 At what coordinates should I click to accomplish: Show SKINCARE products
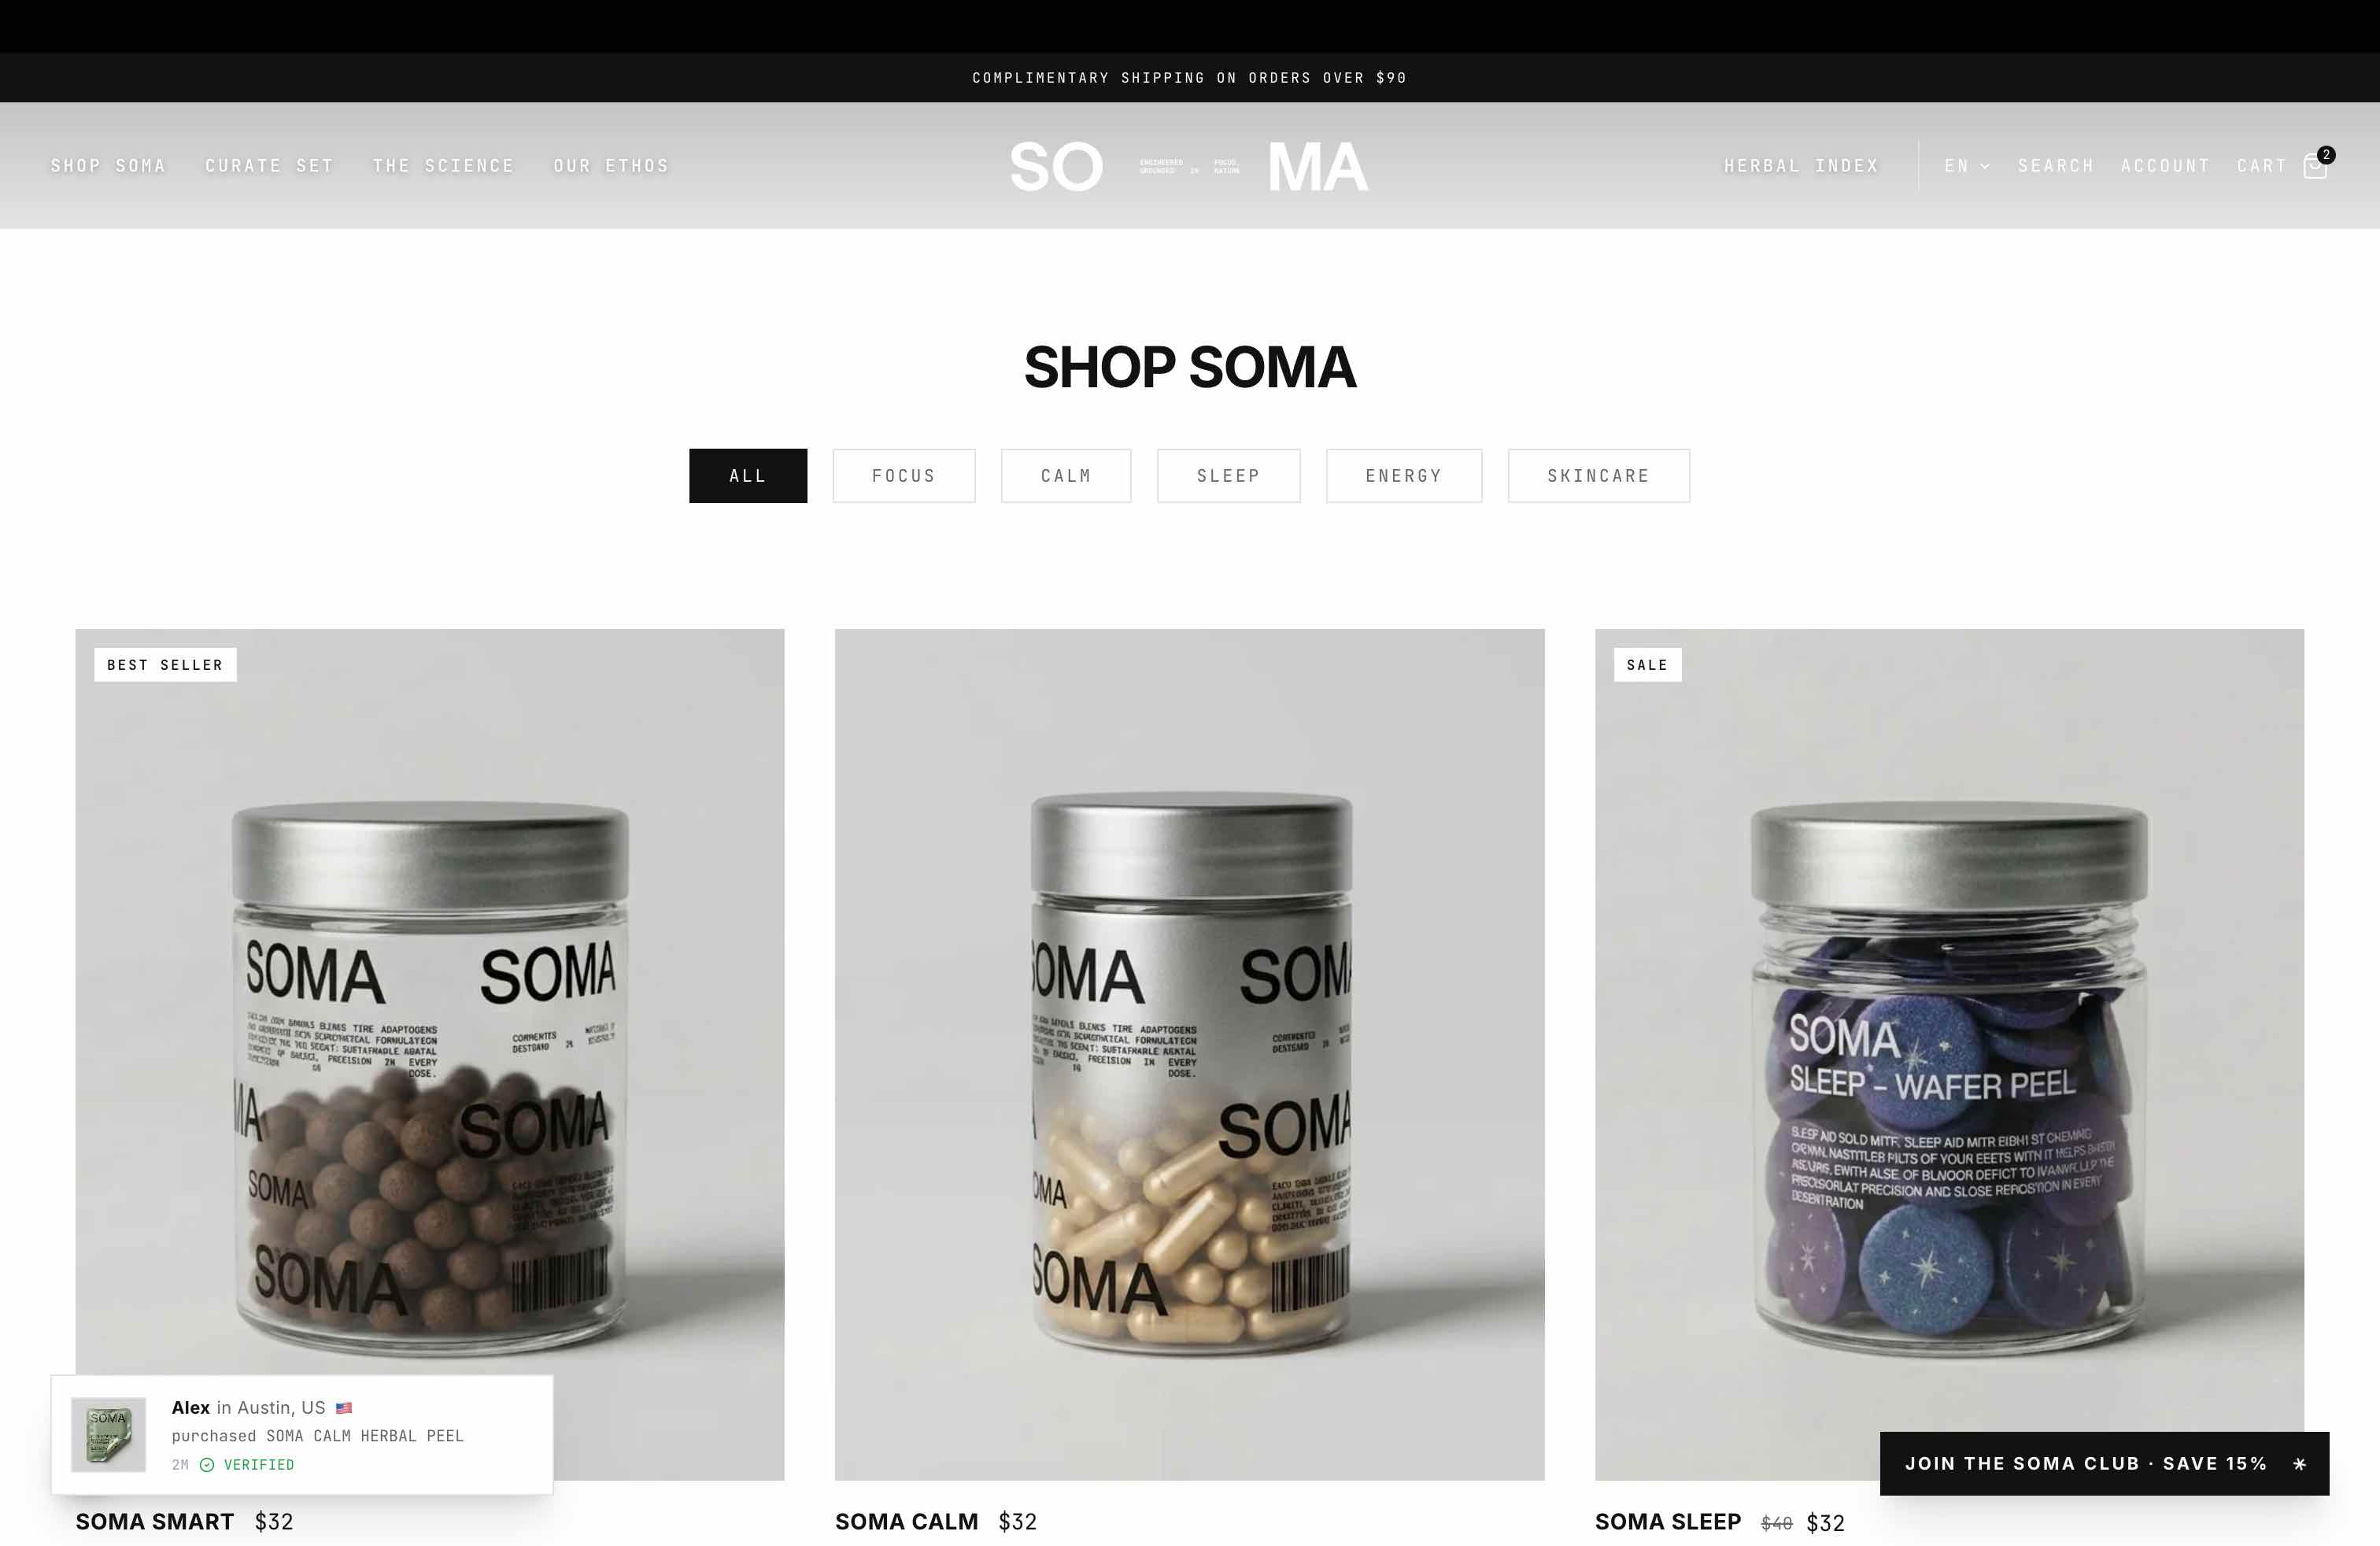point(1599,476)
